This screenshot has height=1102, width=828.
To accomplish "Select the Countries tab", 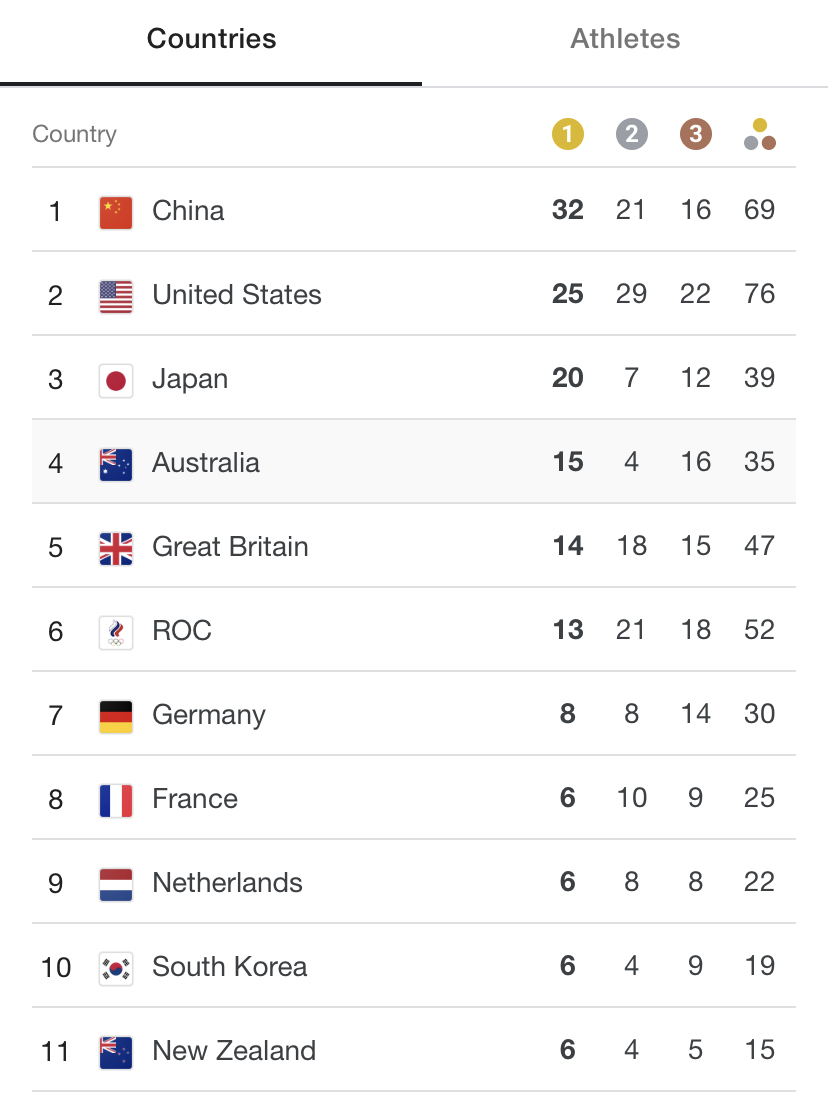I will pyautogui.click(x=211, y=39).
